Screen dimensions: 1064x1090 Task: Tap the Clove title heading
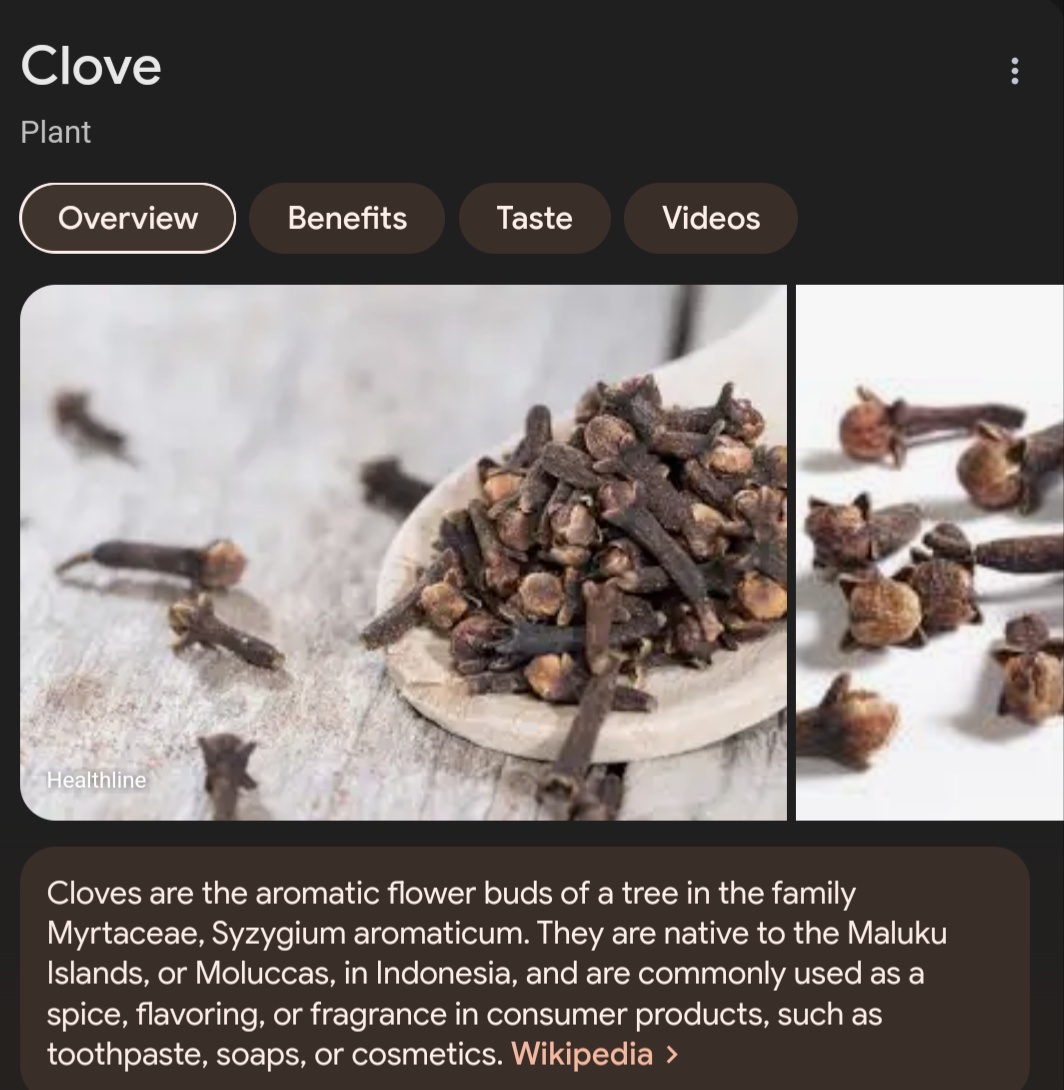tap(91, 66)
